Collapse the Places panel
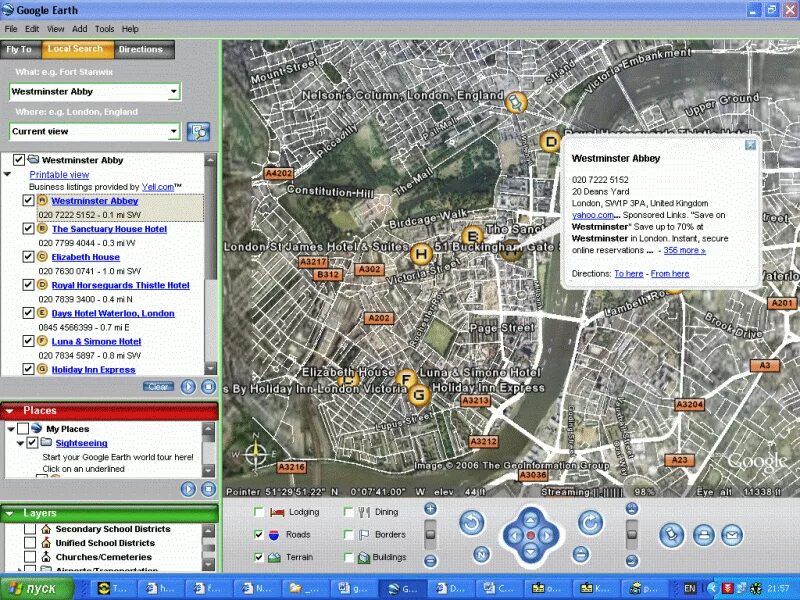The width and height of the screenshot is (800, 600). [x=9, y=410]
